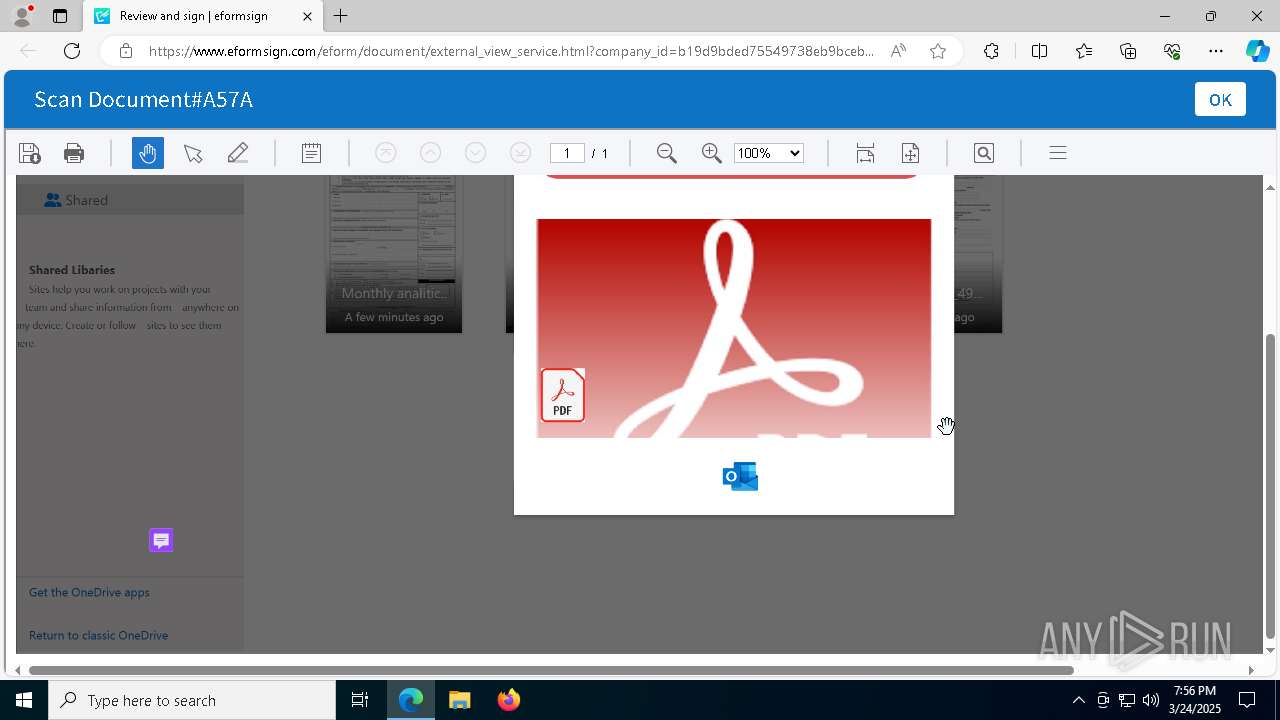
Task: Click the Outlook logo icon
Action: pos(740,477)
